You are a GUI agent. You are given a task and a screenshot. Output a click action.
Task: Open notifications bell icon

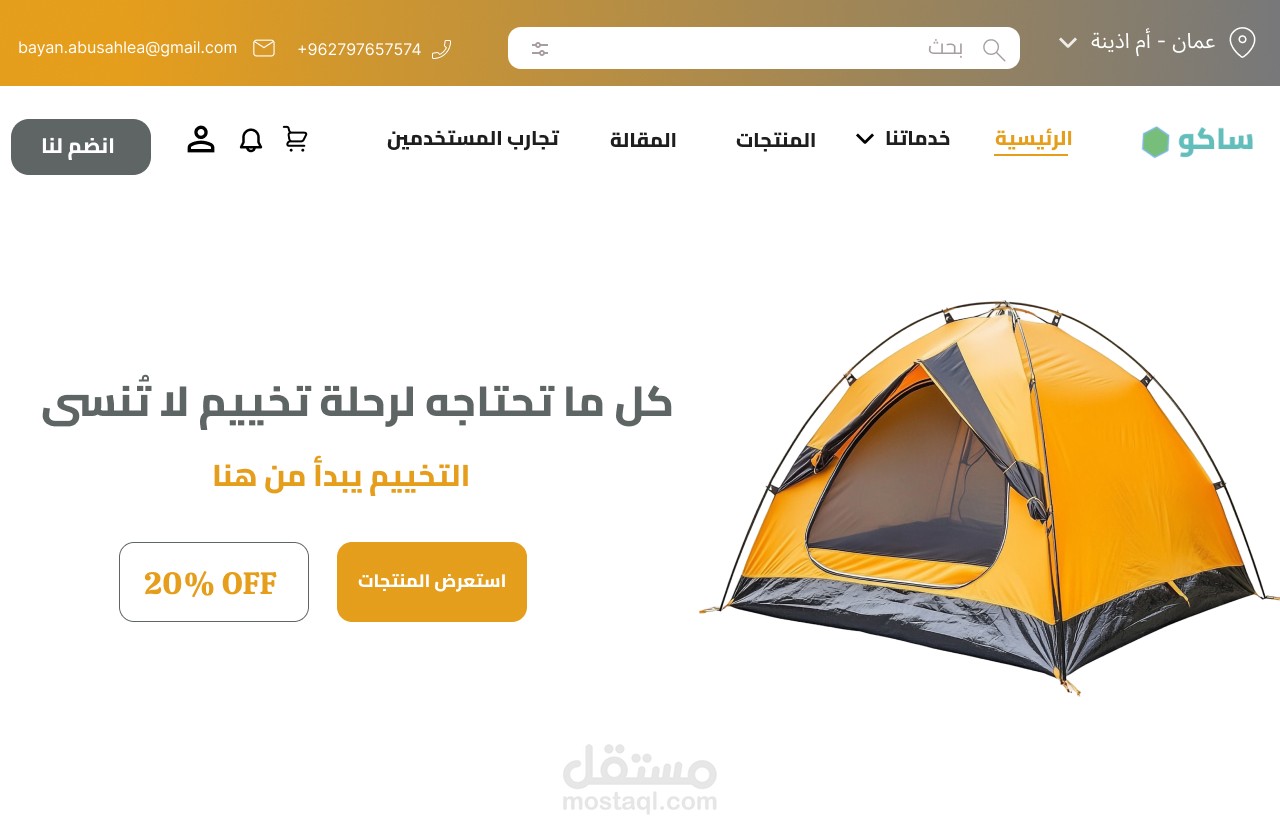pyautogui.click(x=251, y=140)
